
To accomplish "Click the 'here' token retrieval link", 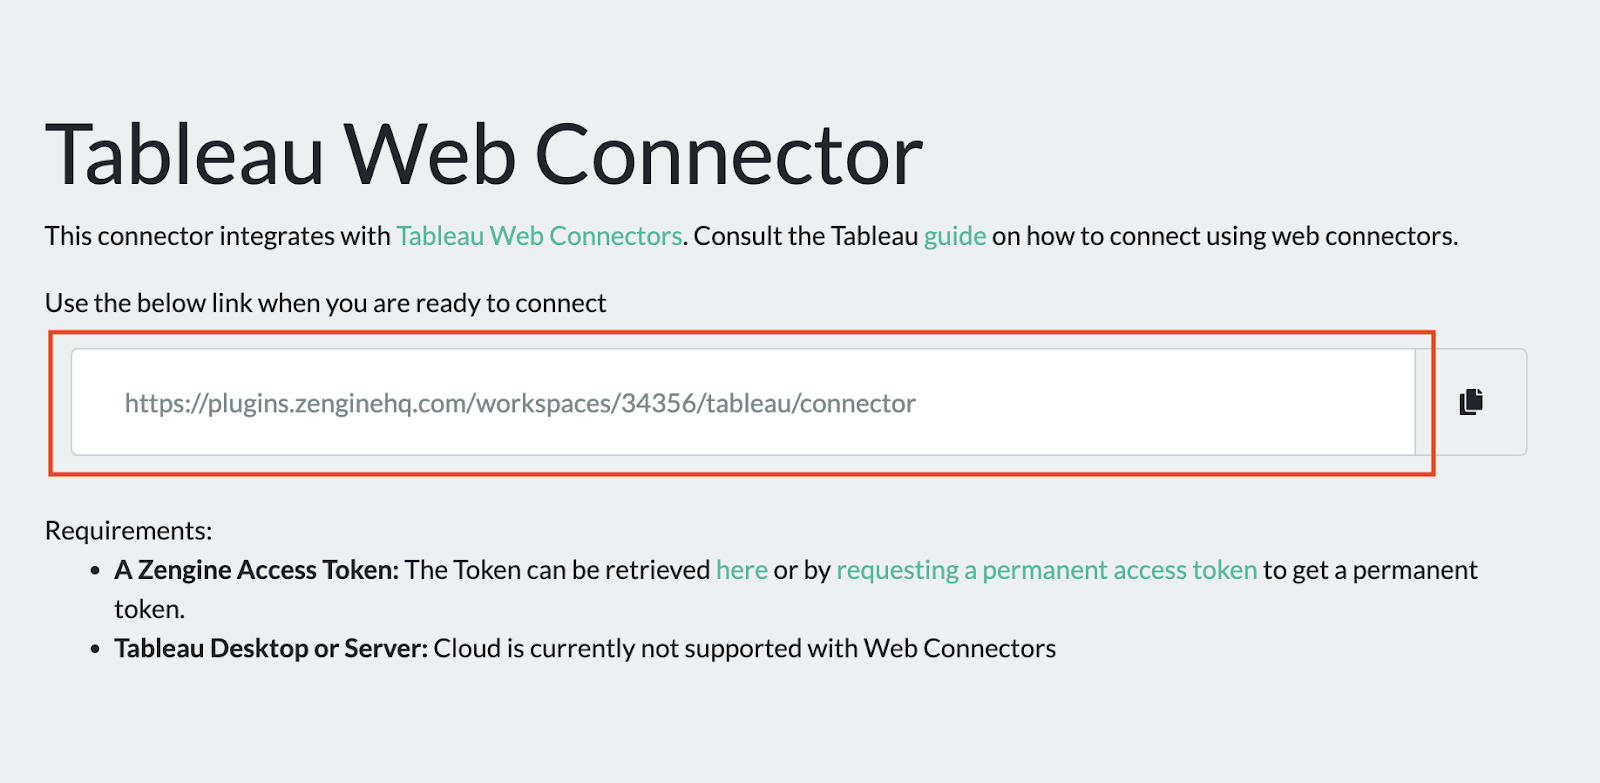I will pos(742,570).
